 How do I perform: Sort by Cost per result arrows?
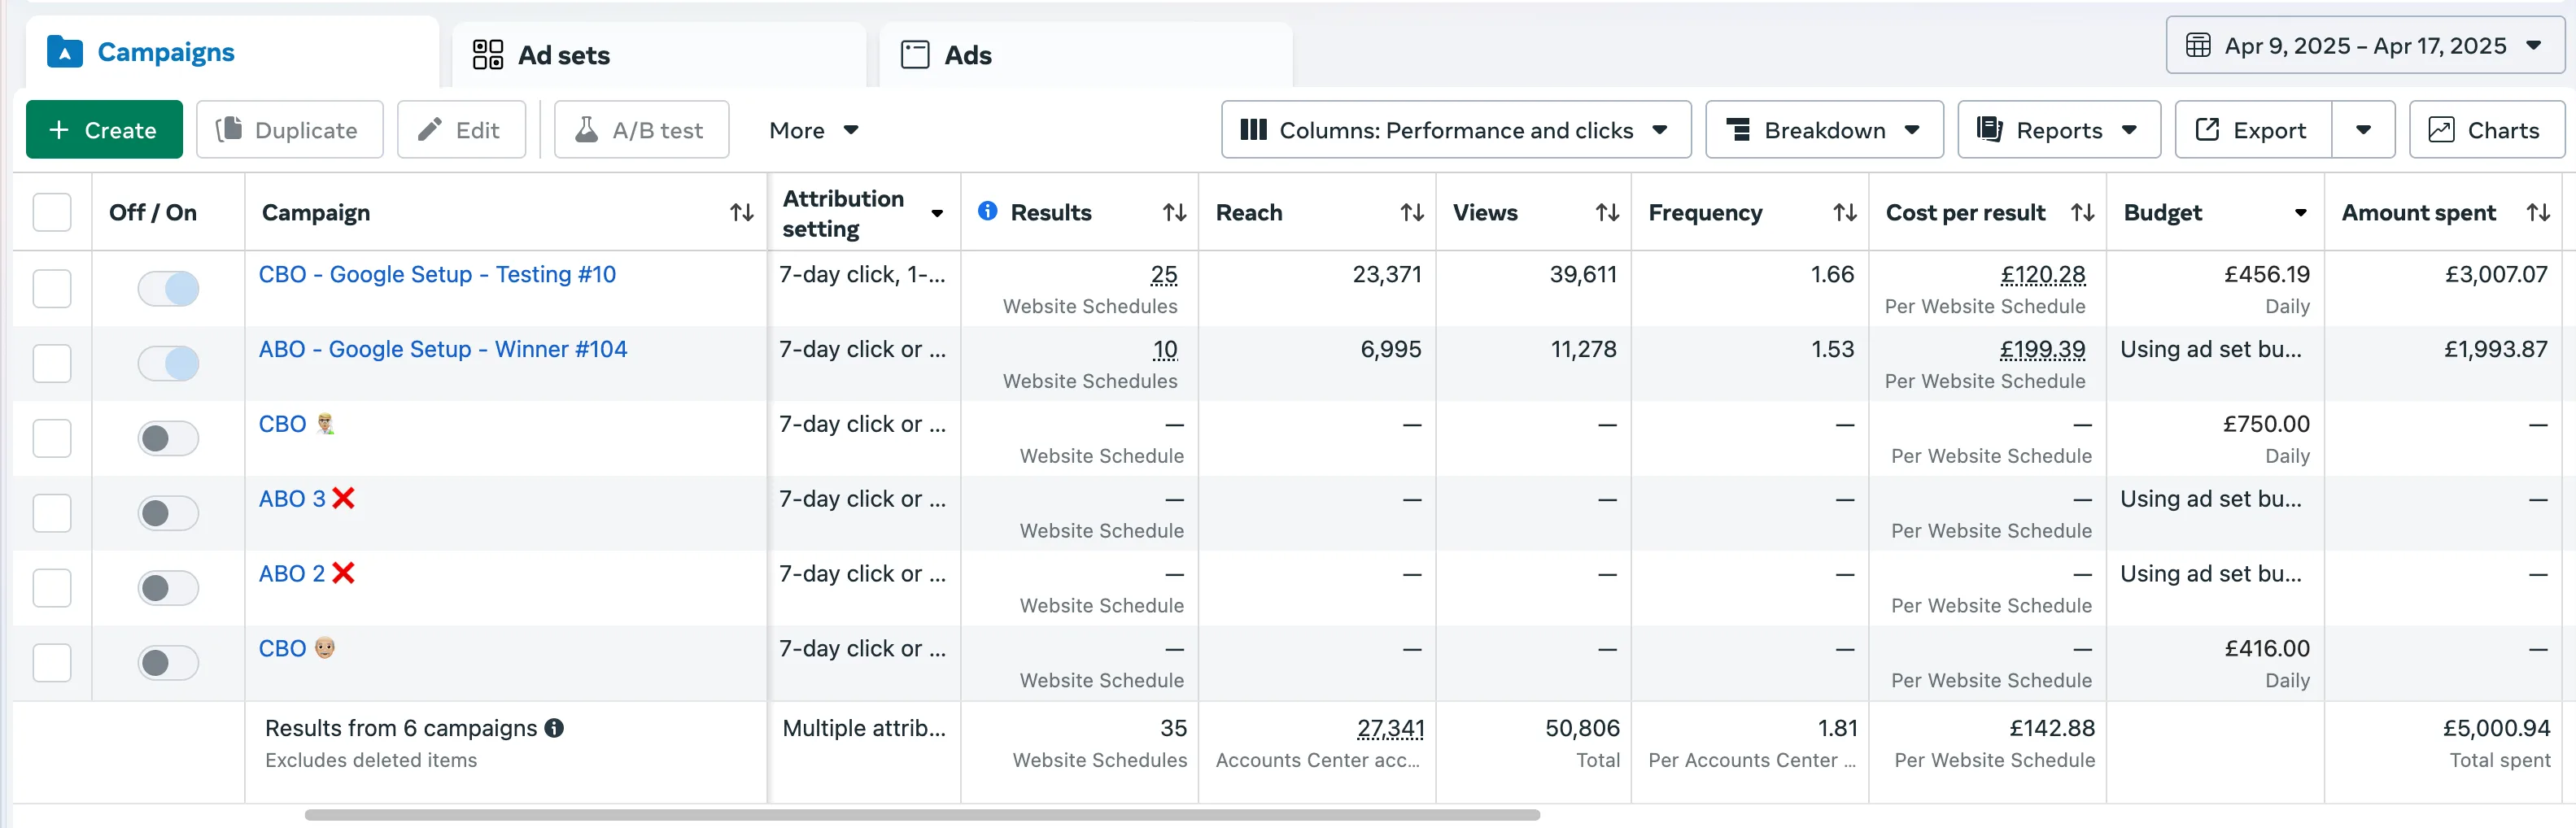coord(2082,212)
